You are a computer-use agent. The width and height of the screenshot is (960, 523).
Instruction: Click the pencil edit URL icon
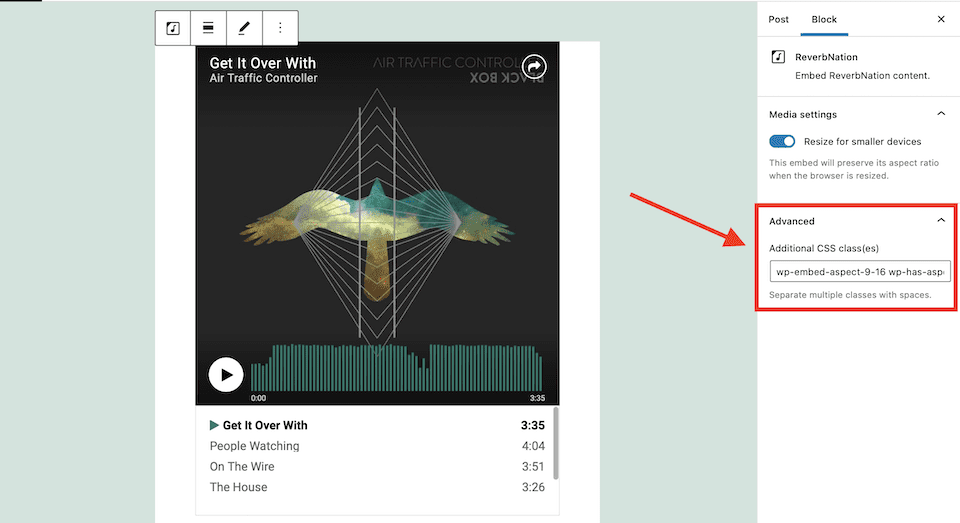244,28
